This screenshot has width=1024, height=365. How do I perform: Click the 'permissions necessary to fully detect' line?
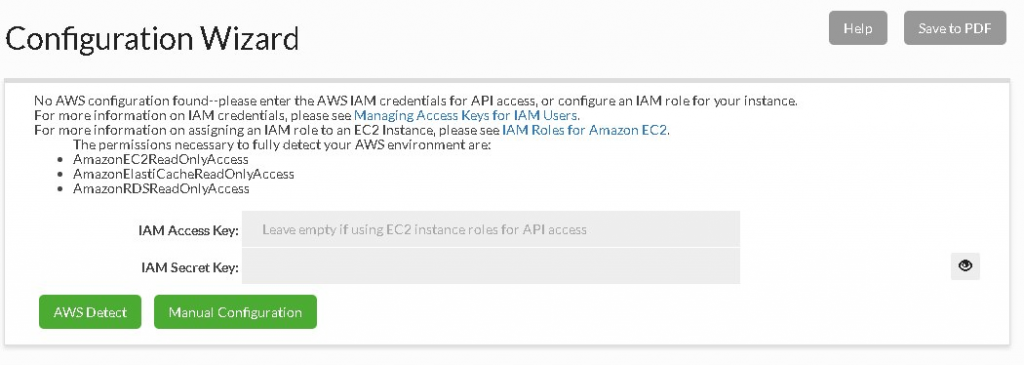point(281,144)
